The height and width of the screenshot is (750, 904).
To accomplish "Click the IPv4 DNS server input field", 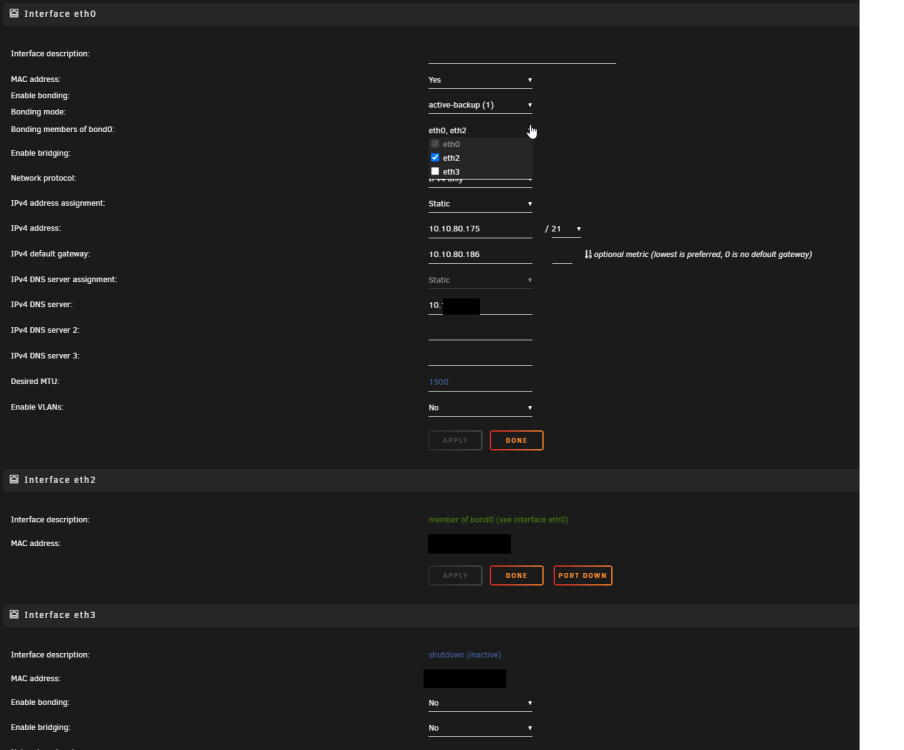I will coord(480,306).
